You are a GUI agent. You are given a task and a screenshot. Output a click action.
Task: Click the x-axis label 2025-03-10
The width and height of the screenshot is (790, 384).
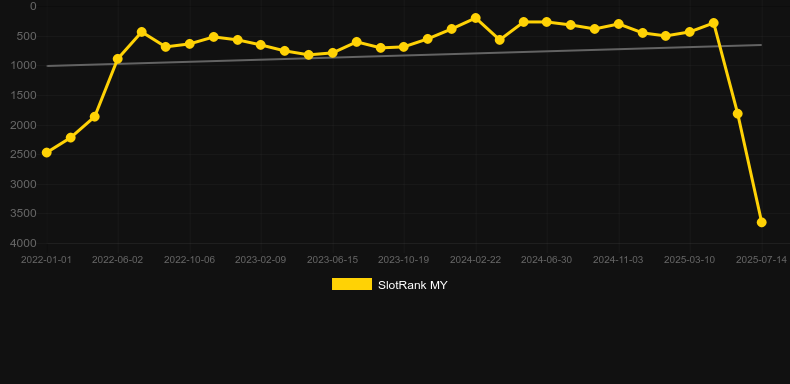(x=690, y=260)
